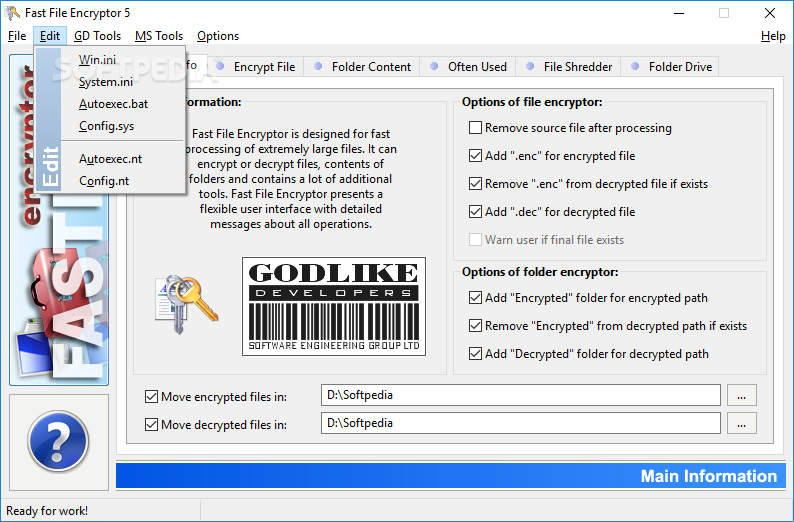Click the Fast File Encryptor title bar icon
The width and height of the screenshot is (794, 522).
13,13
